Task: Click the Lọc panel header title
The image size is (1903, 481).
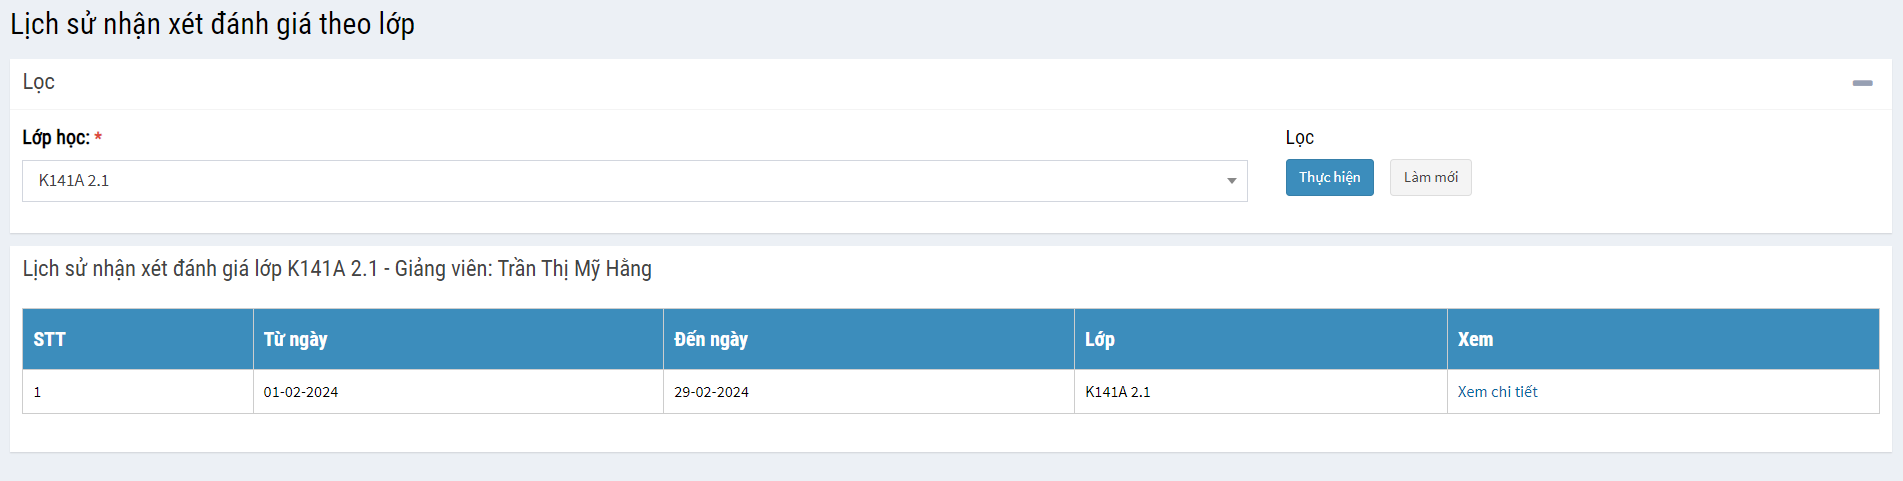Action: coord(39,82)
